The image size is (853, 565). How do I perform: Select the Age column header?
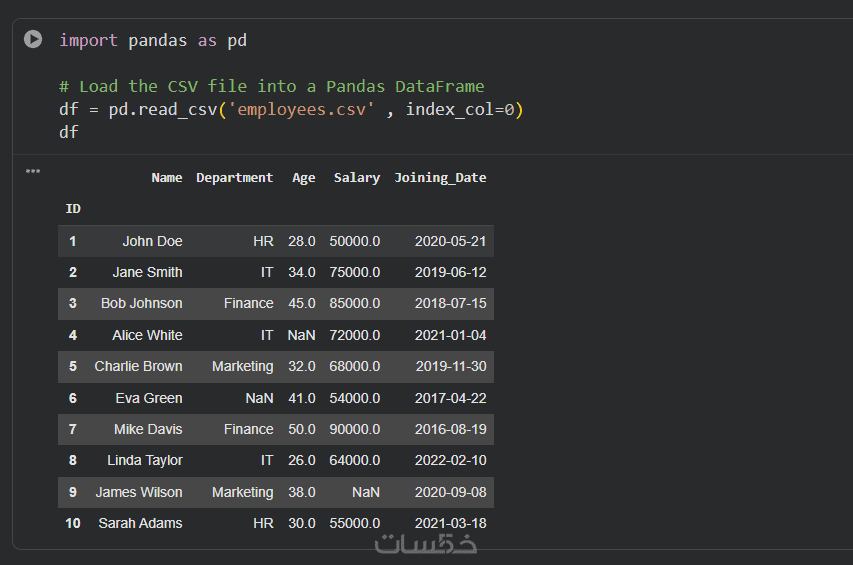[303, 178]
